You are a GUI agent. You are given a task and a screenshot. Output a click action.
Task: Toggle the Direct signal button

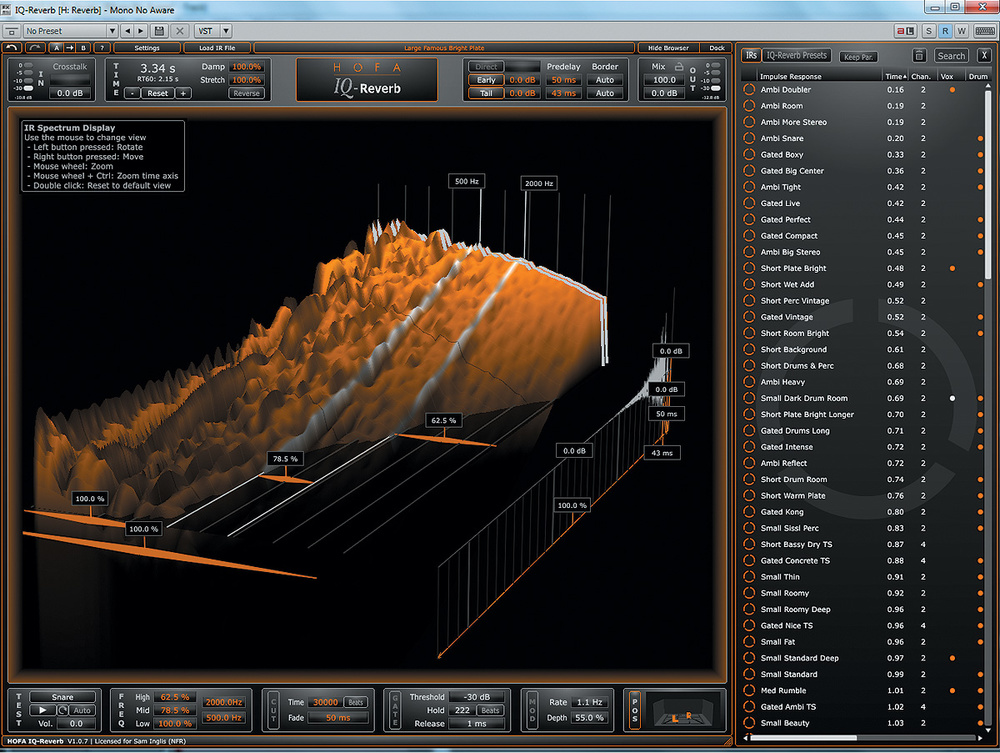point(486,66)
